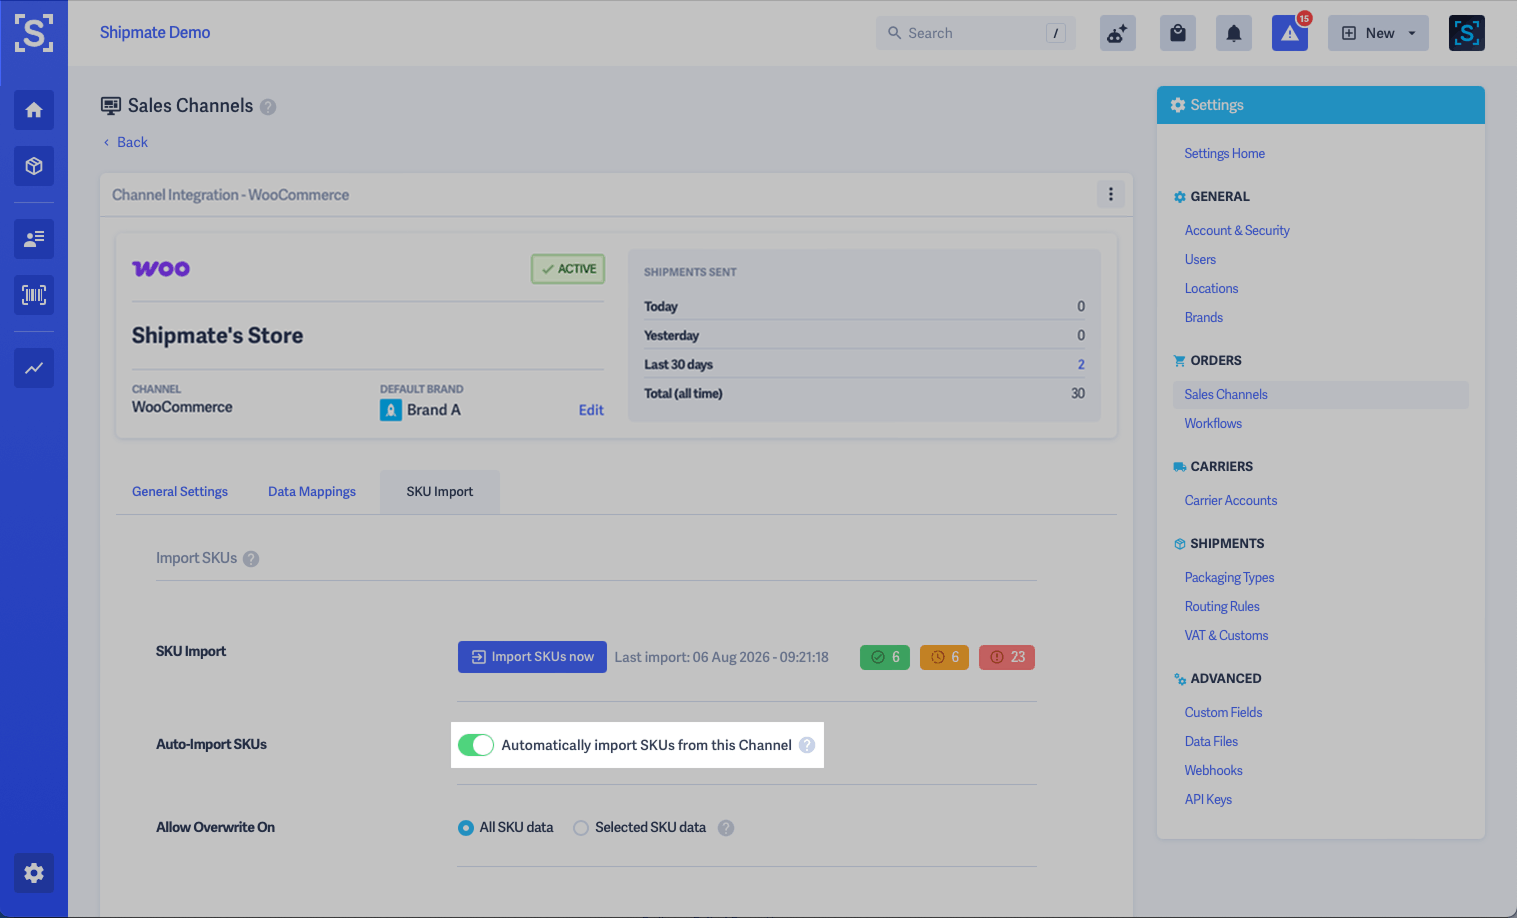Click the green 6 successful imports badge

(x=885, y=657)
